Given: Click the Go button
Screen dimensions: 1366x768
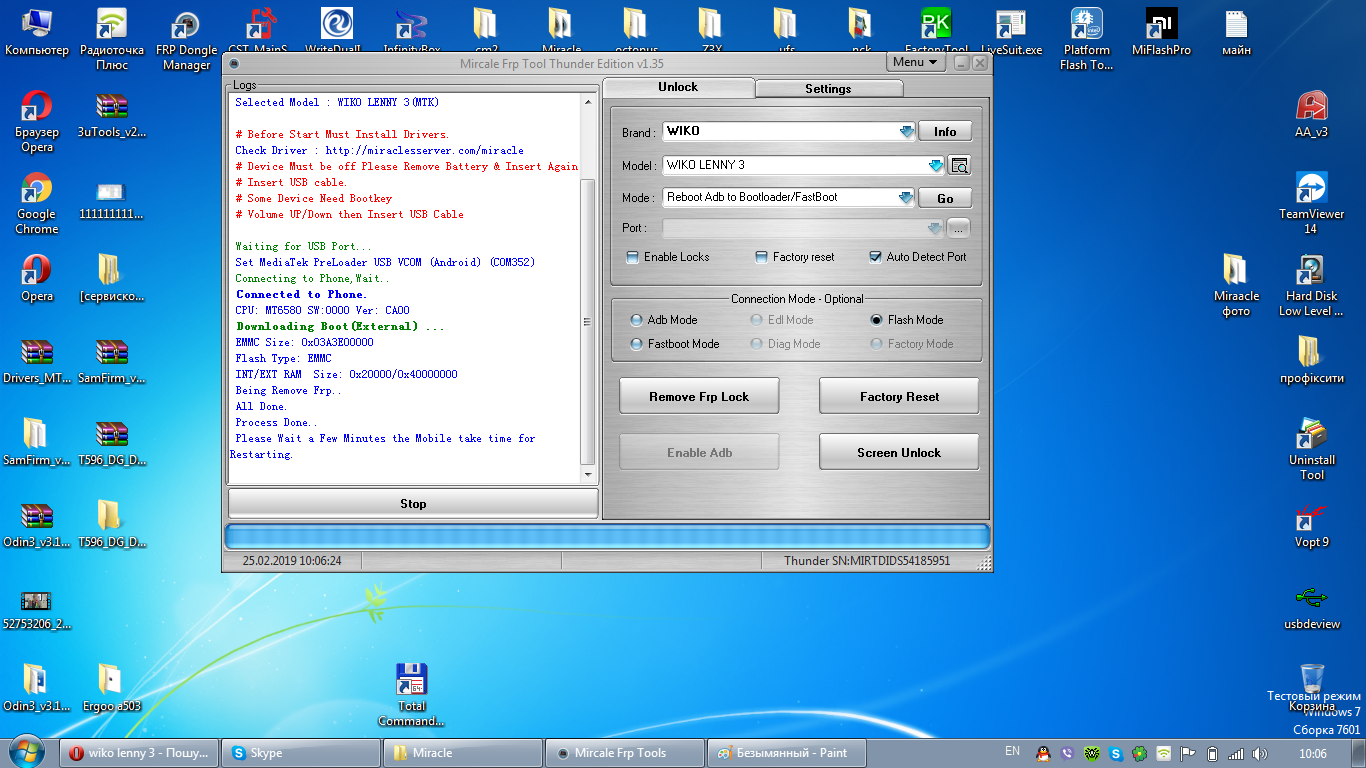Looking at the screenshot, I should point(945,198).
